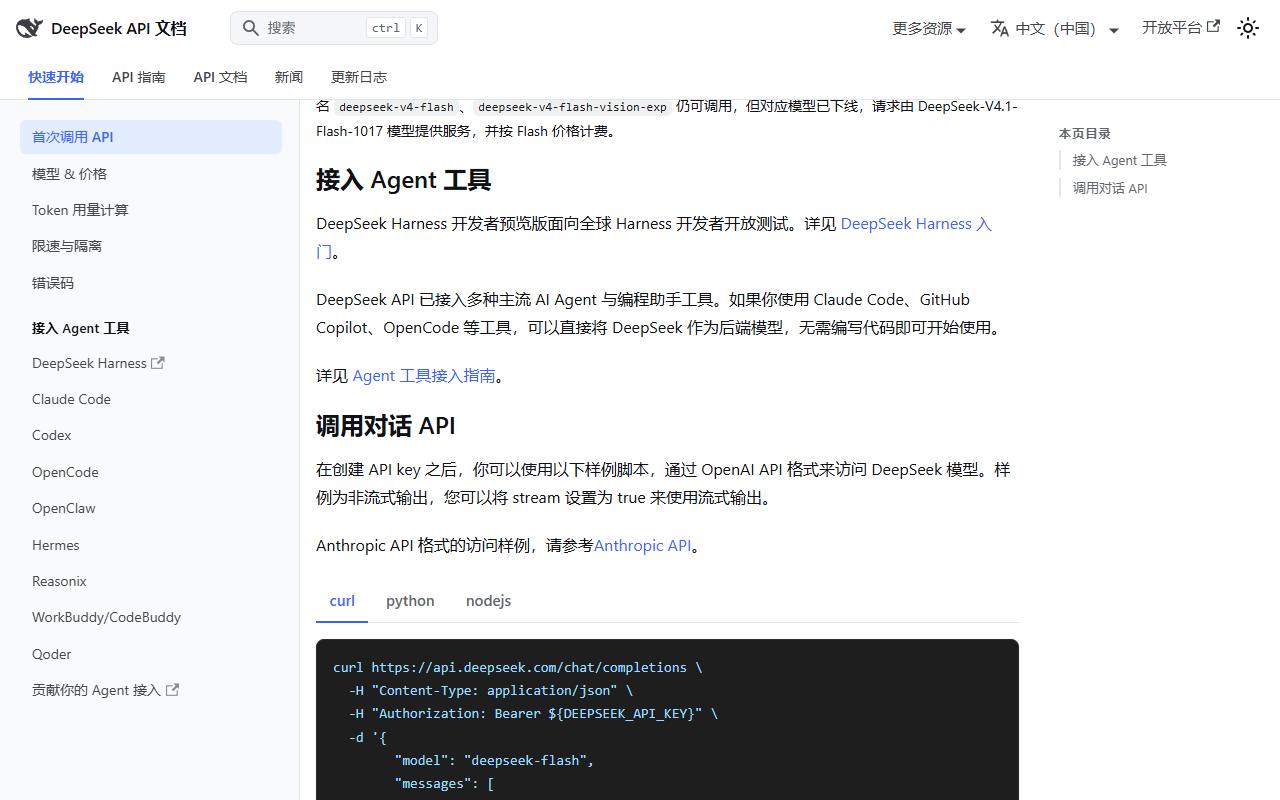1280x800 pixels.
Task: Open the API 文档 nav tab
Action: point(220,77)
